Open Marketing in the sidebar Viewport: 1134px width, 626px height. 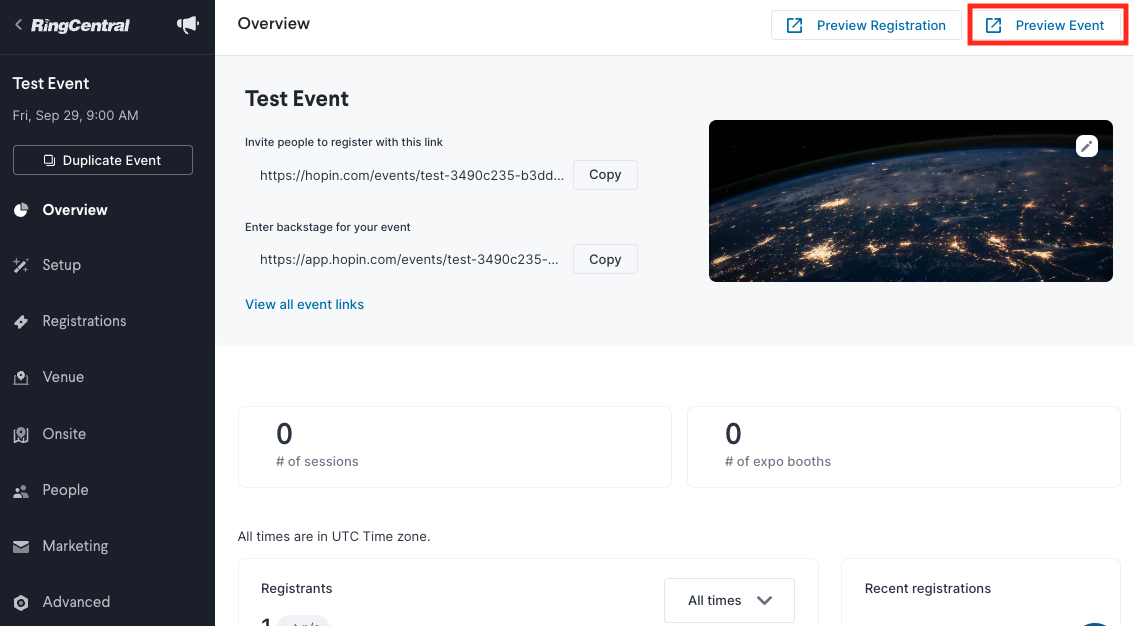75,546
